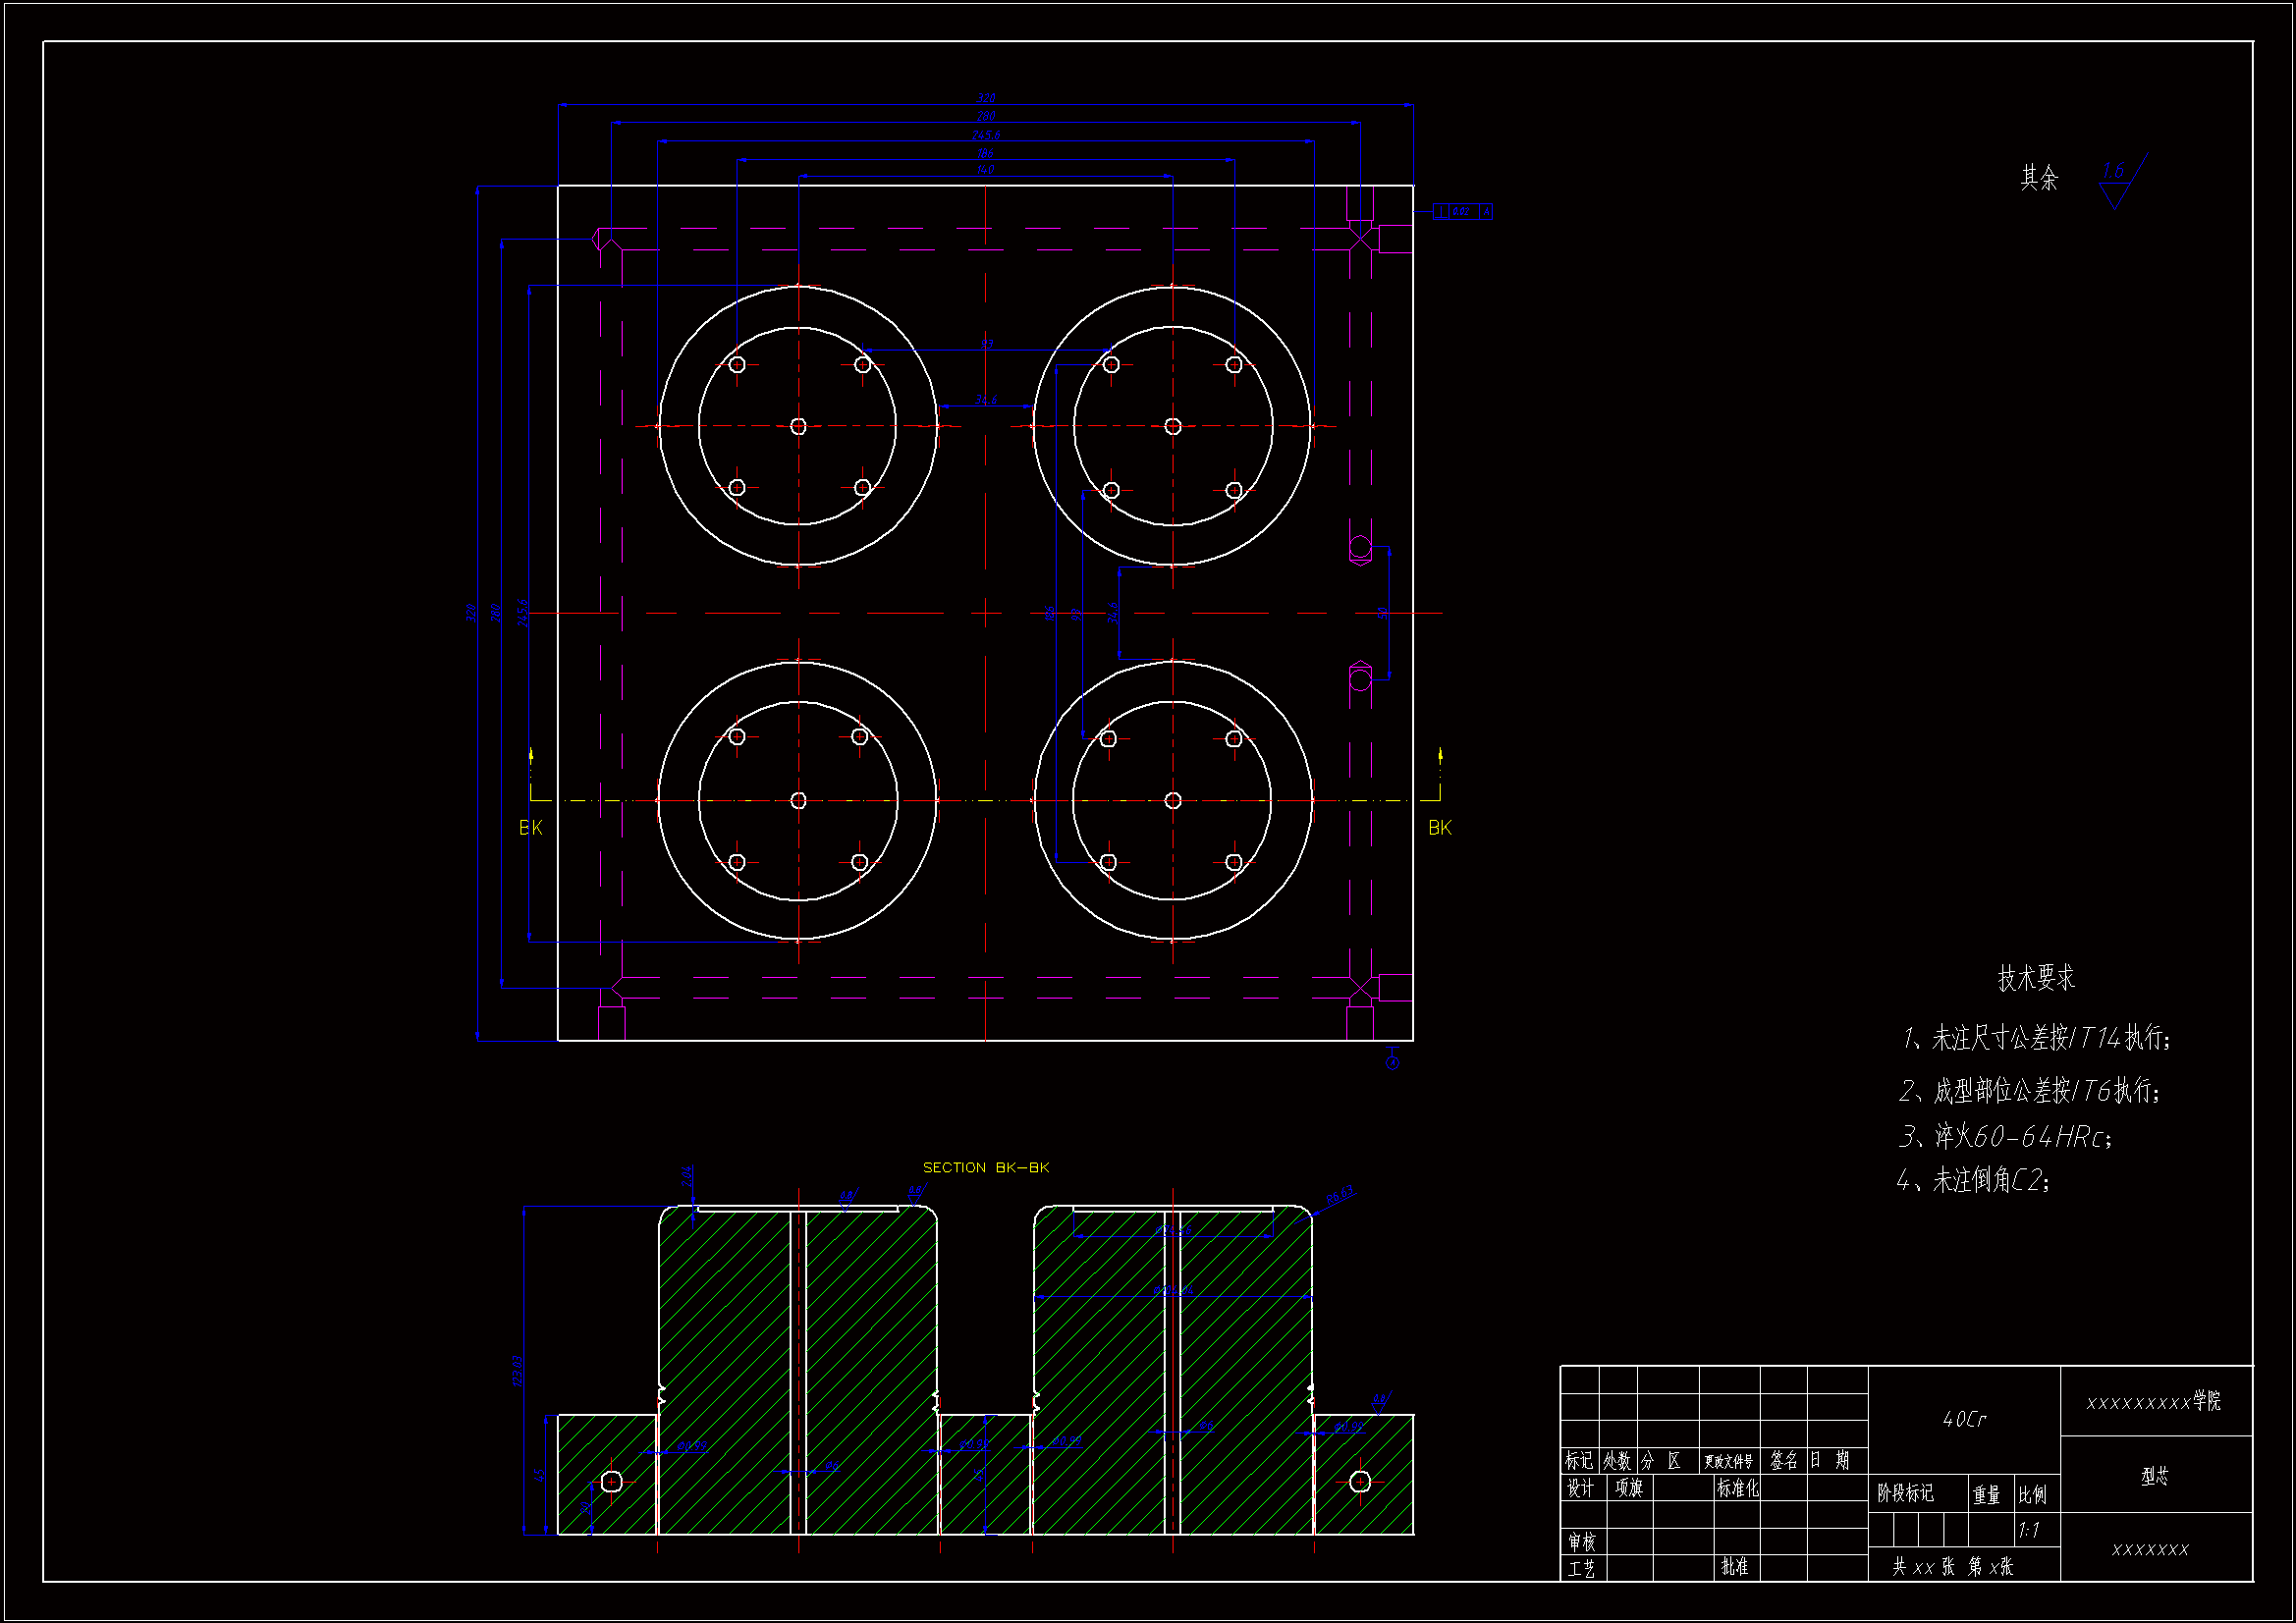Click the 40Cr material cell
2296x1623 pixels.
tap(1964, 1419)
